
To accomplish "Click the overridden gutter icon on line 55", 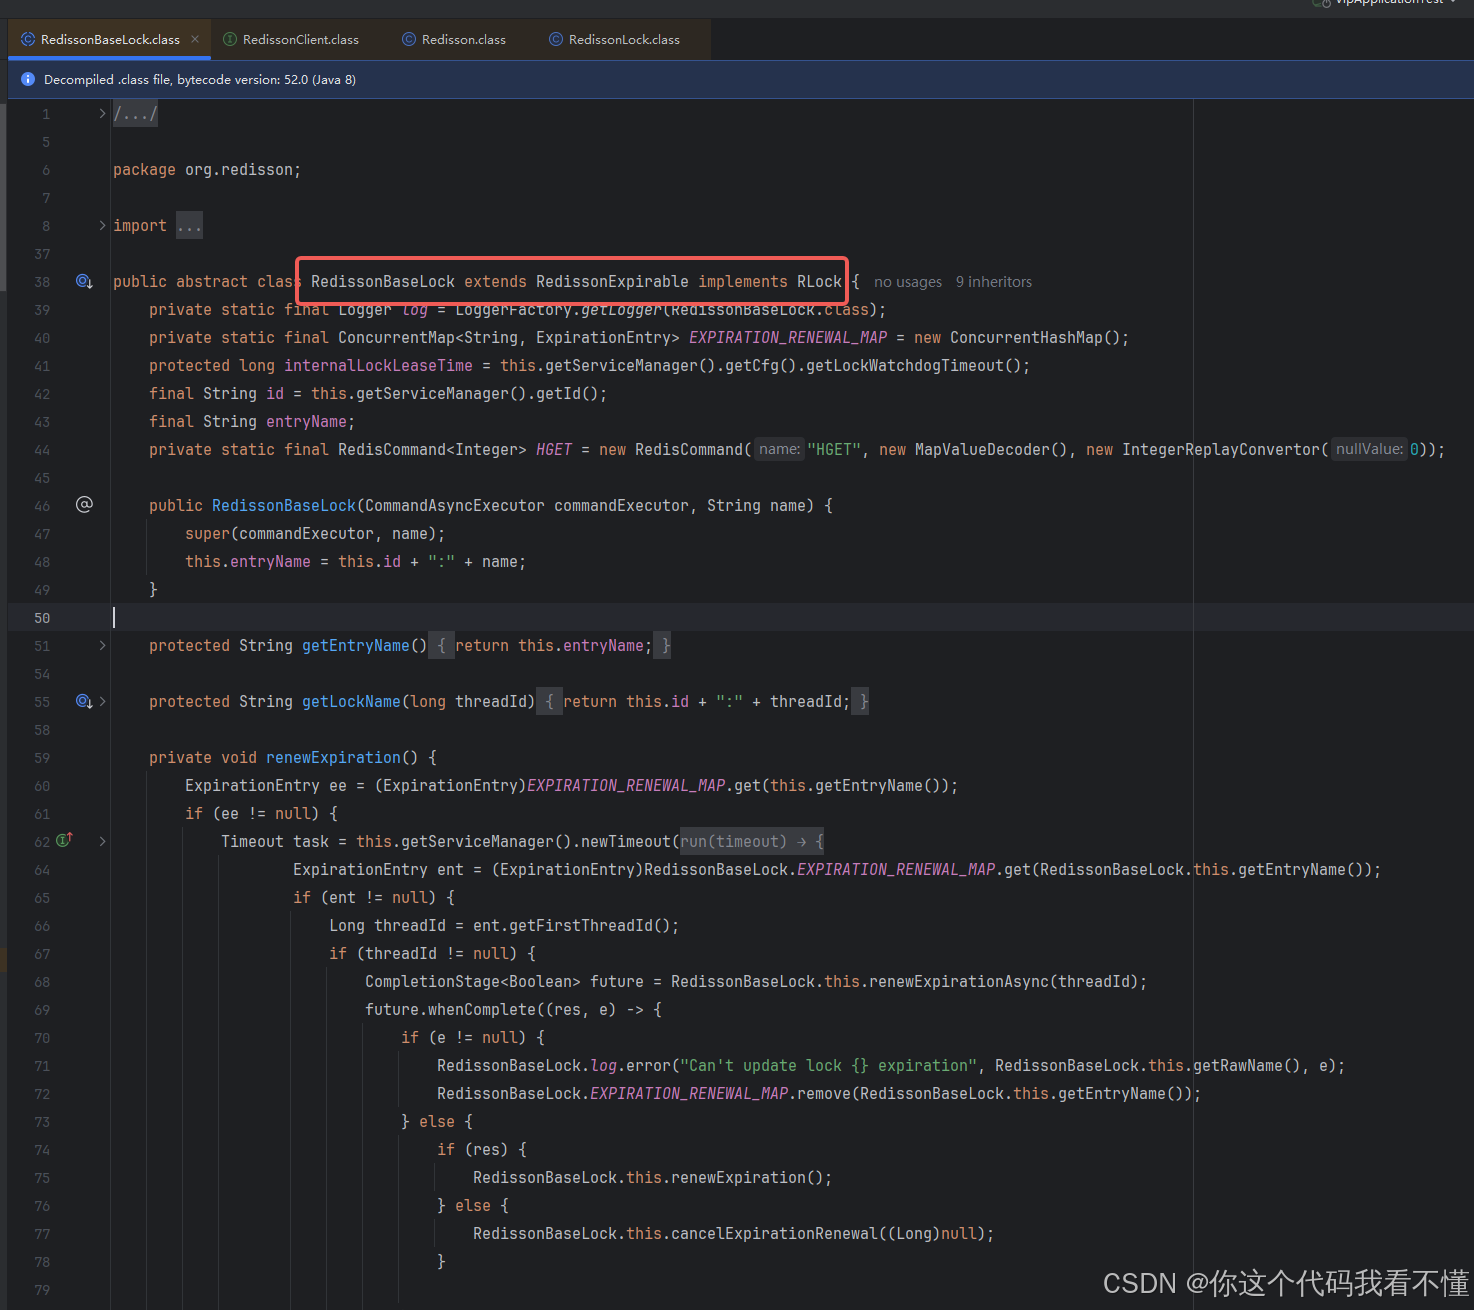I will tap(84, 702).
